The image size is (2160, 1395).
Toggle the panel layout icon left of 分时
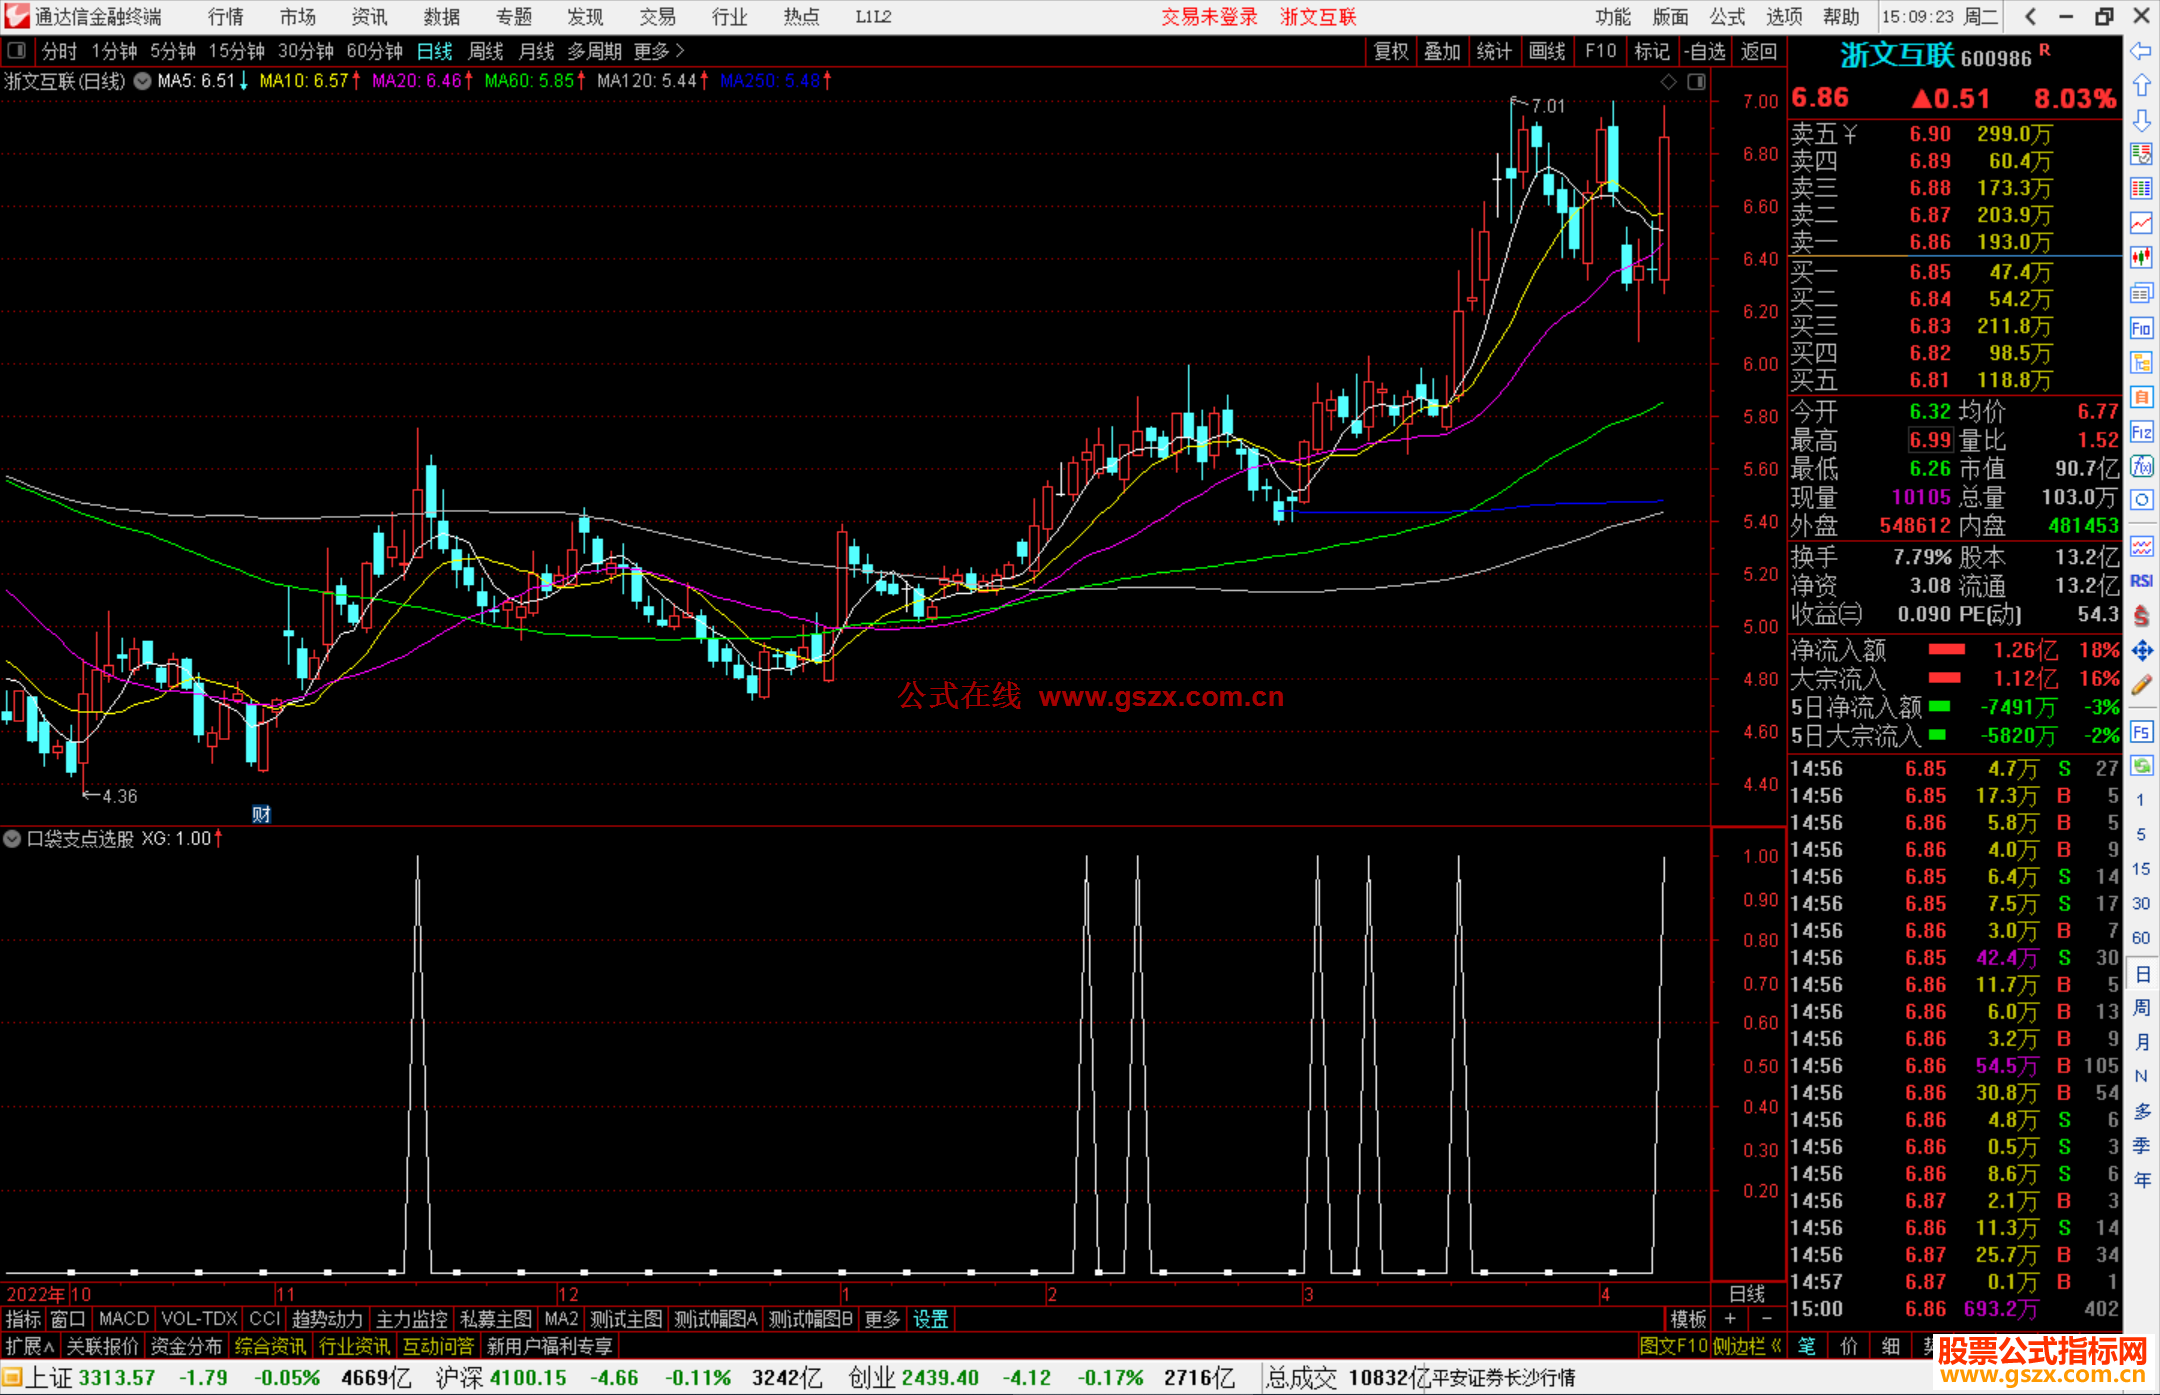click(x=17, y=51)
